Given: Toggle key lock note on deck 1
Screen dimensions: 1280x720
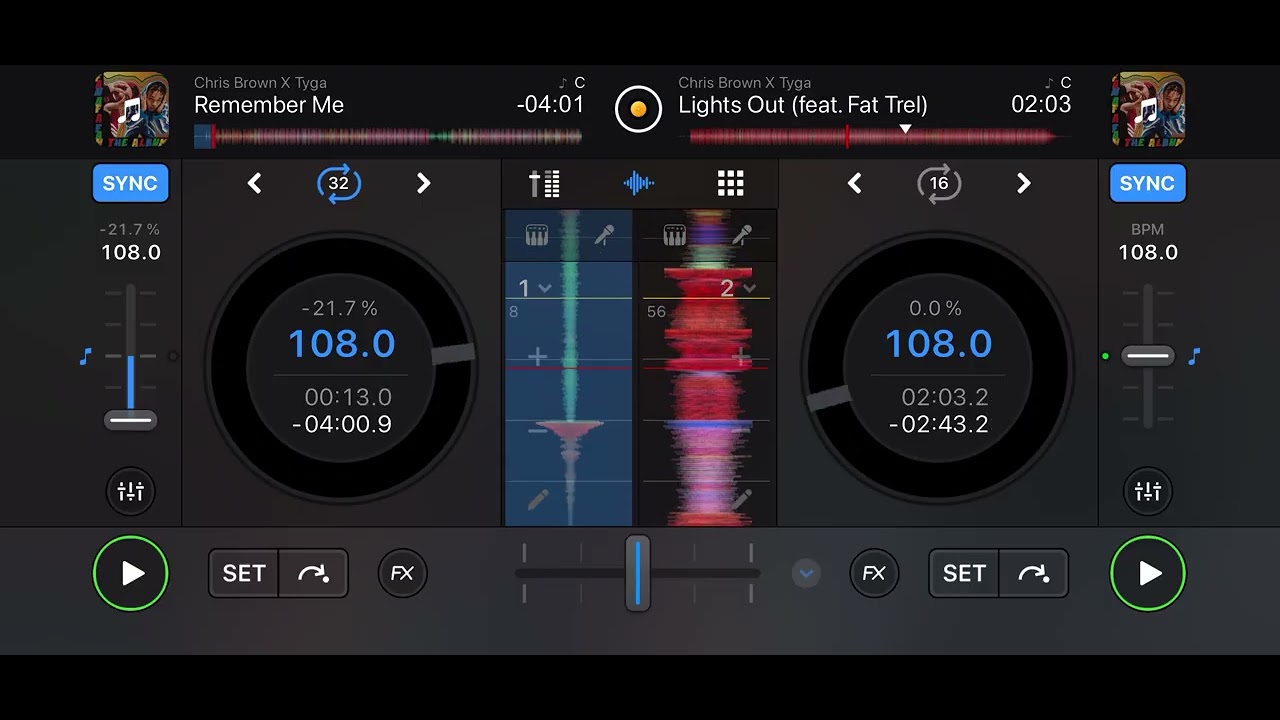Looking at the screenshot, I should [x=85, y=356].
